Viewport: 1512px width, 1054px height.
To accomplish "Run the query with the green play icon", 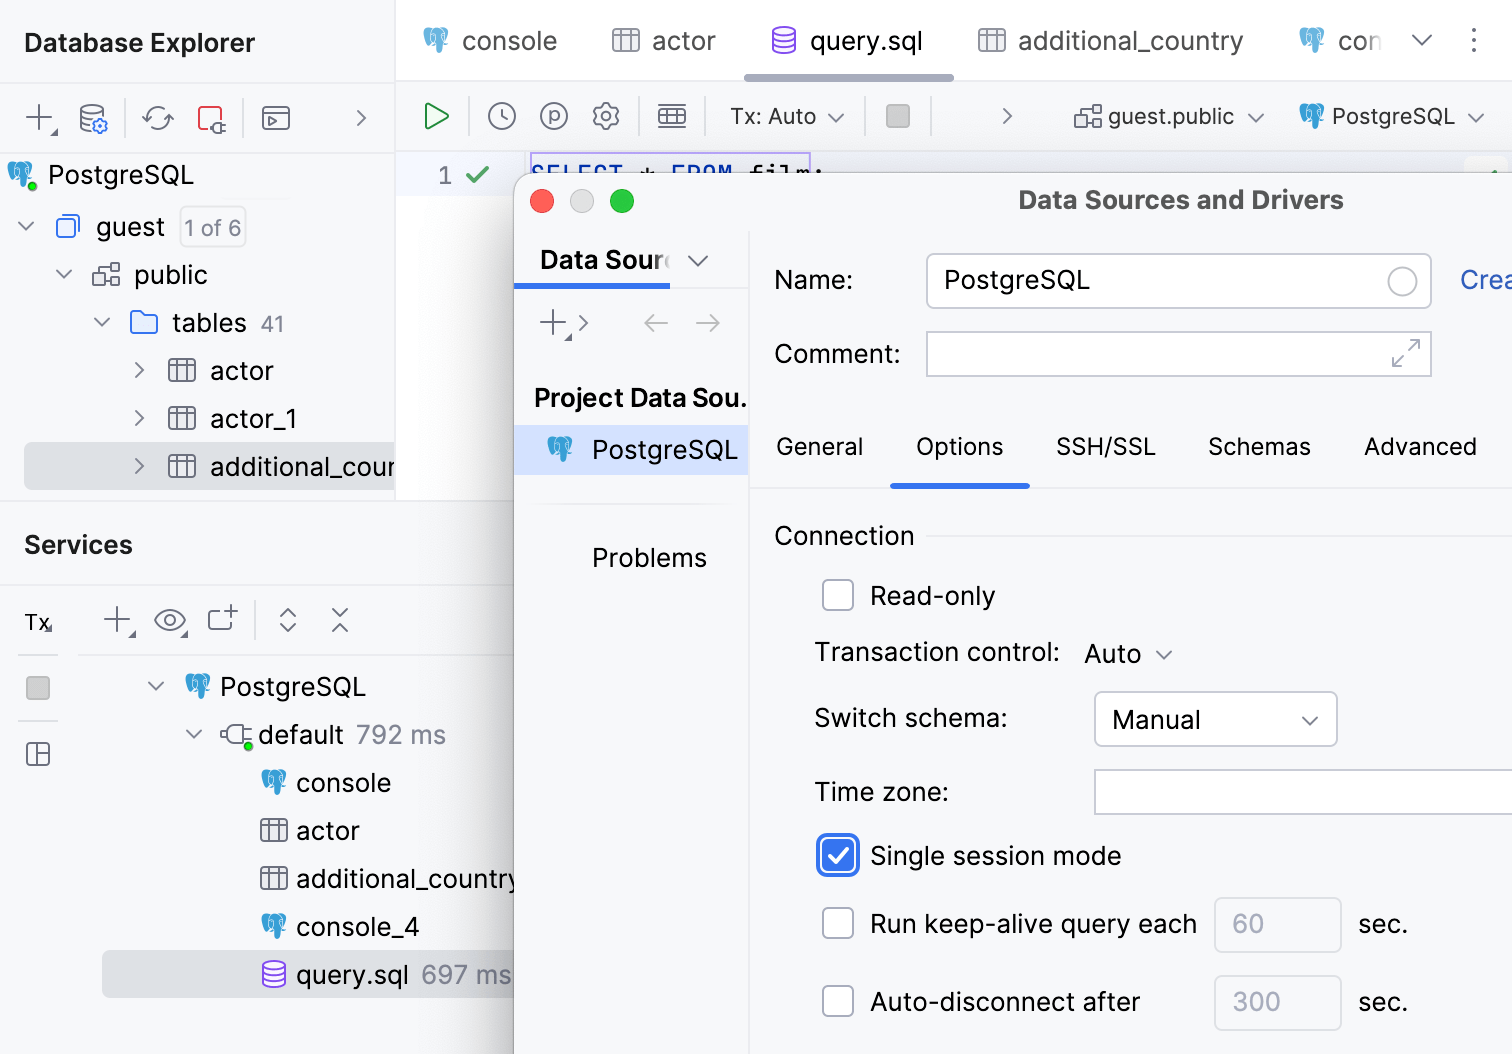I will [436, 116].
